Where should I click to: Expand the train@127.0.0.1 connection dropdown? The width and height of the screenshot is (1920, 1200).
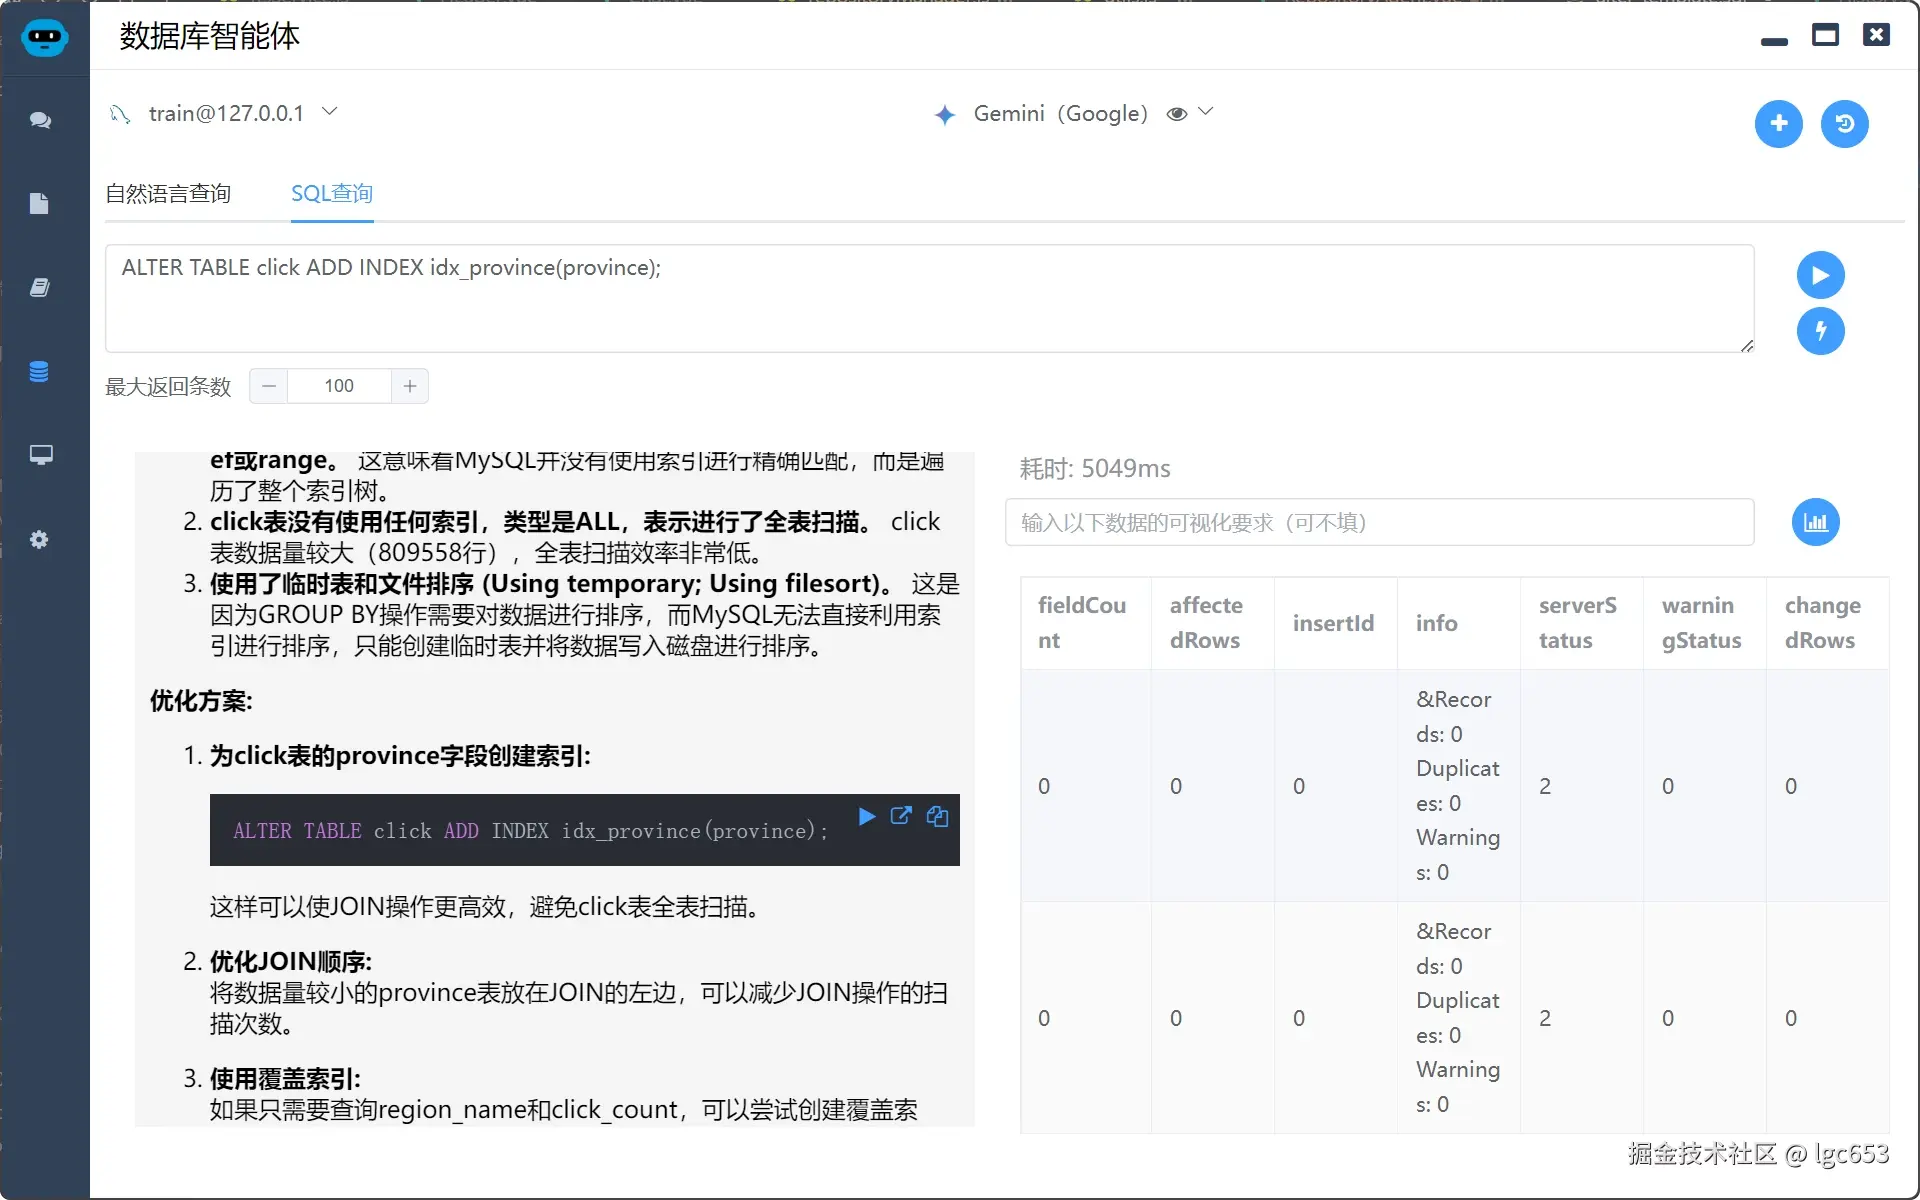click(330, 111)
